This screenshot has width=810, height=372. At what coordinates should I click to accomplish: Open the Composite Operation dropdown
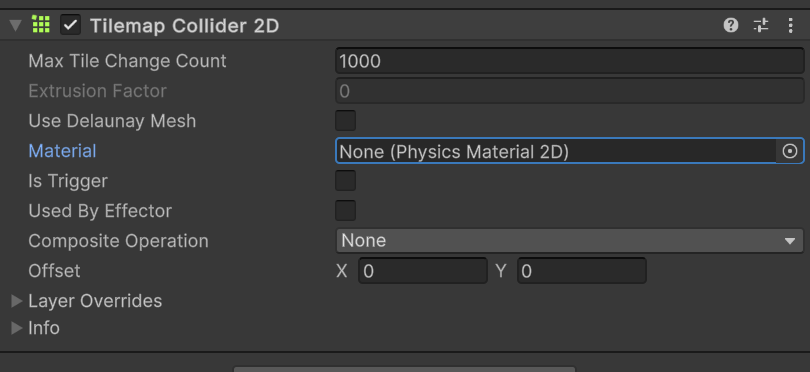tap(570, 241)
